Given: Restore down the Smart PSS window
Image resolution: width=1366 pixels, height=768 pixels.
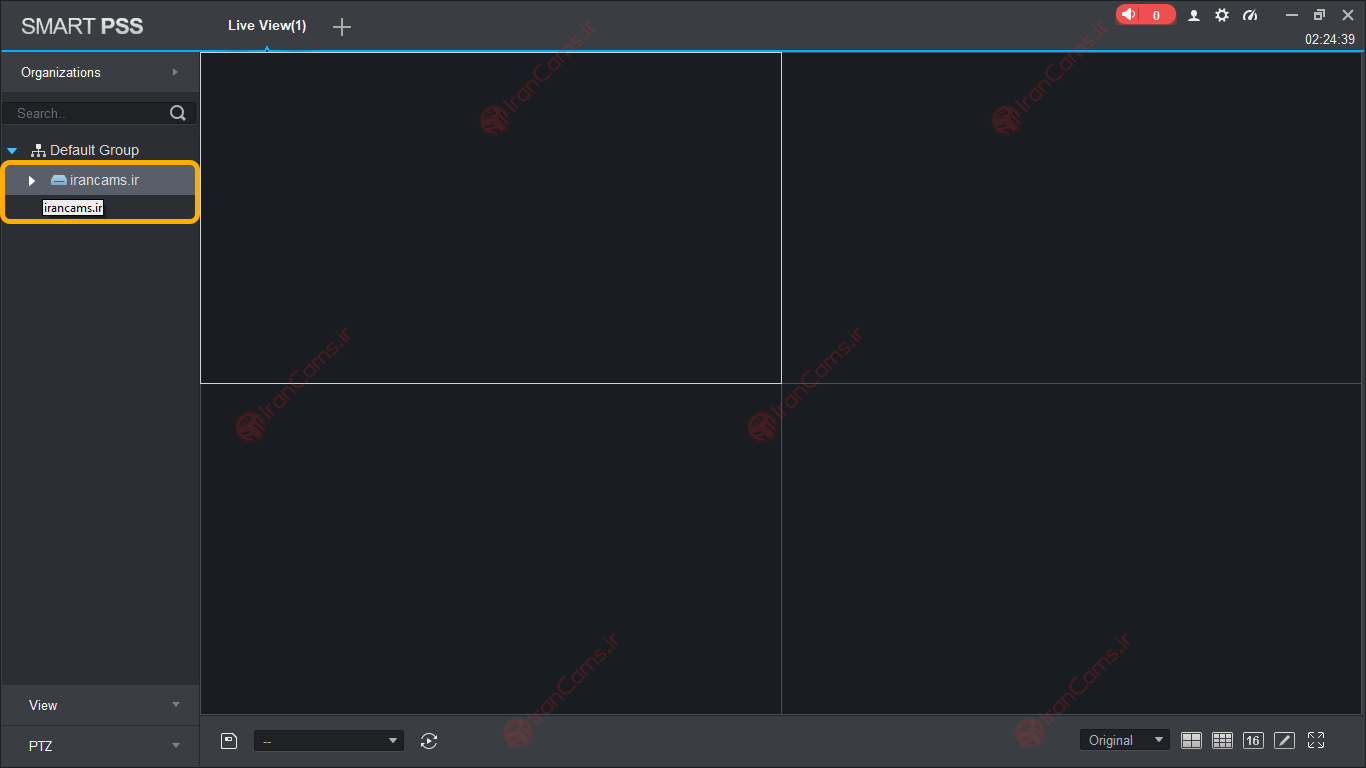Looking at the screenshot, I should point(1319,15).
